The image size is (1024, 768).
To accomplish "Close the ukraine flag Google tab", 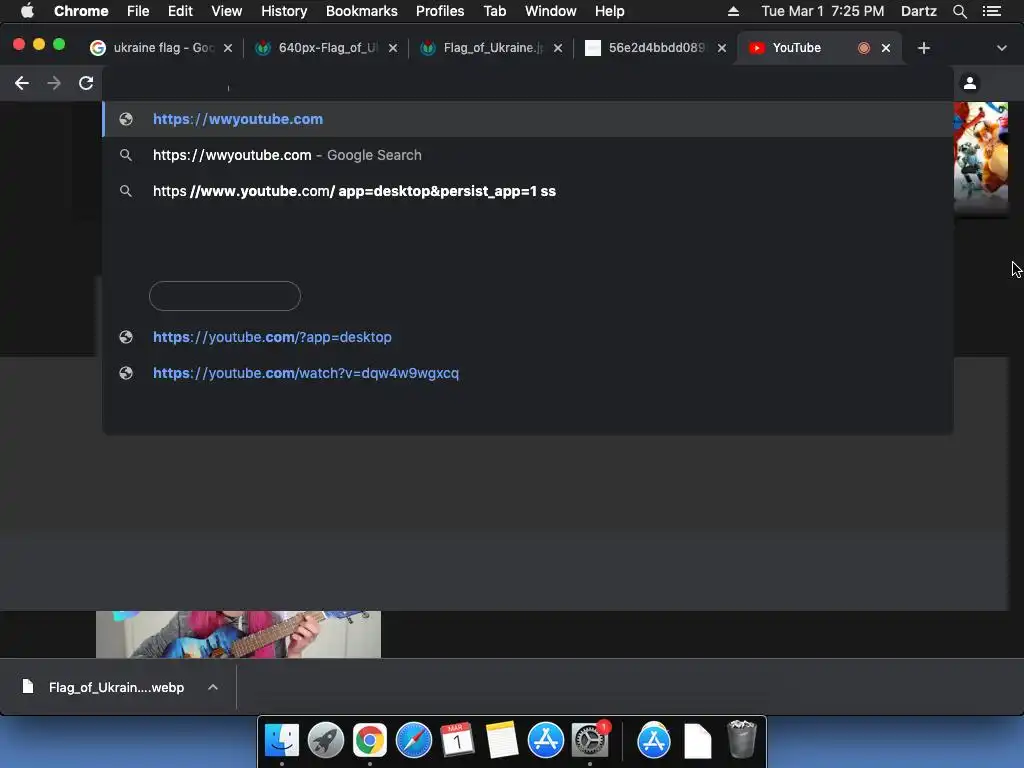I will click(x=228, y=48).
